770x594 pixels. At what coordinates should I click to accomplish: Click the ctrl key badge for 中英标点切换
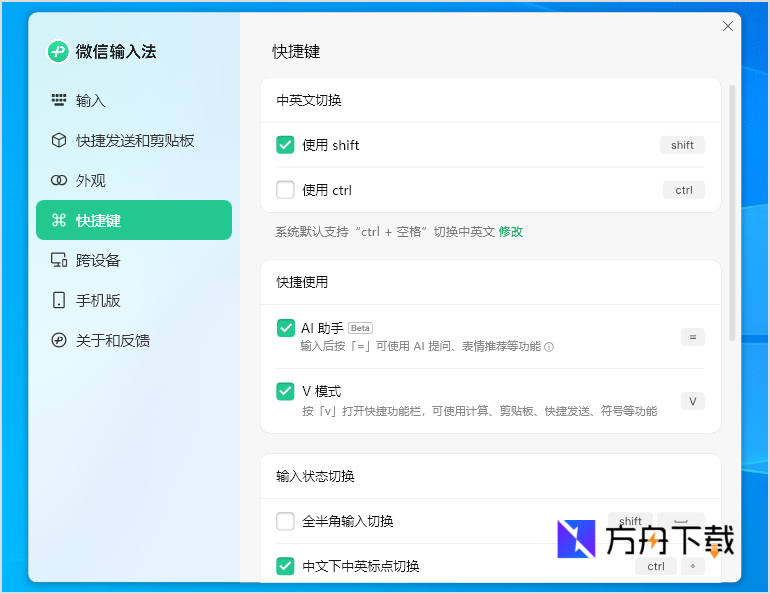[656, 566]
